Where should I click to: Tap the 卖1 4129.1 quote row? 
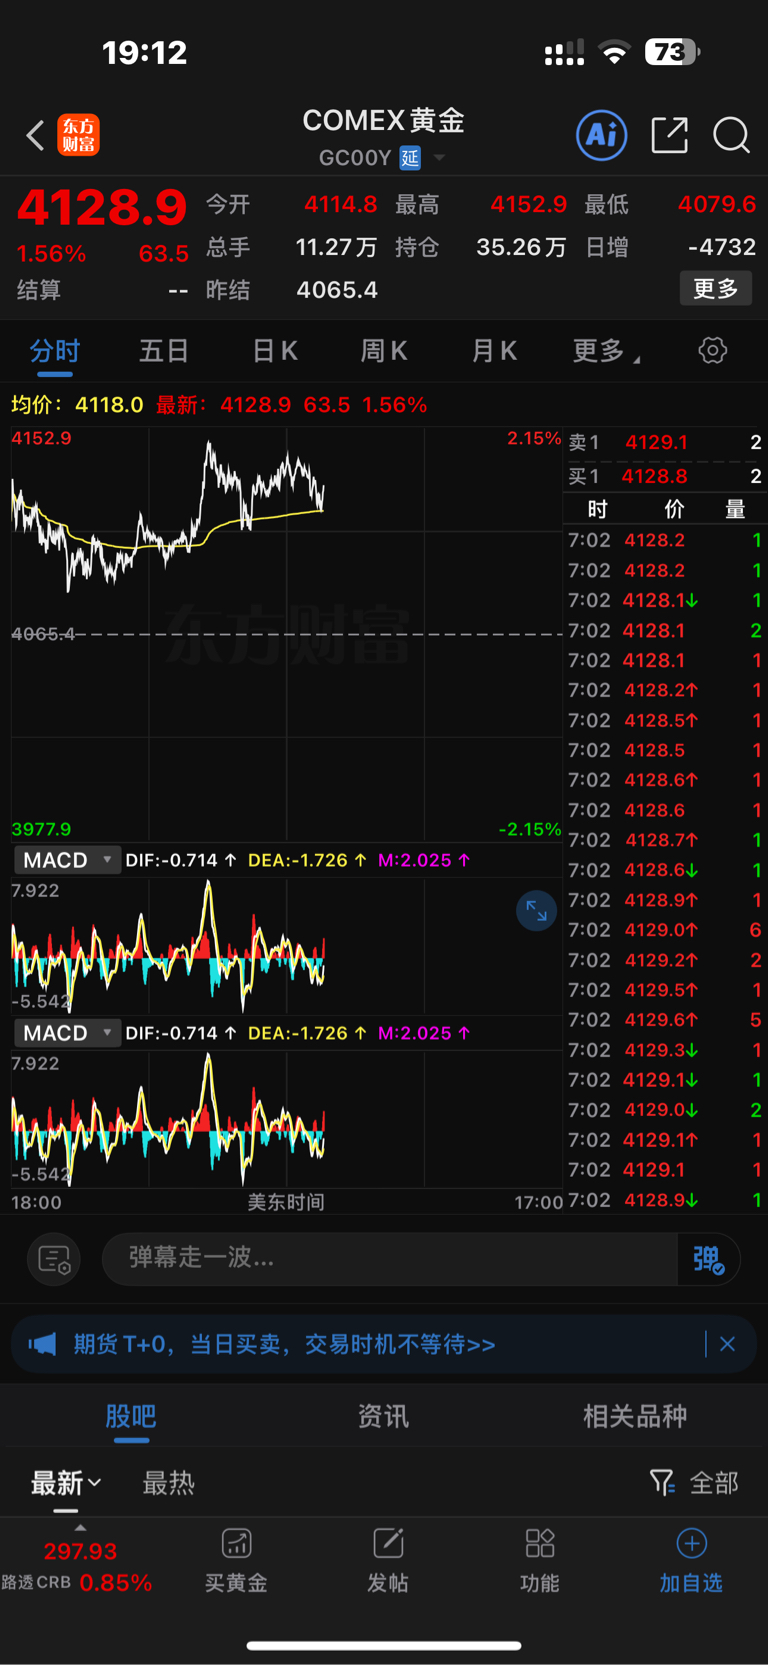click(x=665, y=442)
